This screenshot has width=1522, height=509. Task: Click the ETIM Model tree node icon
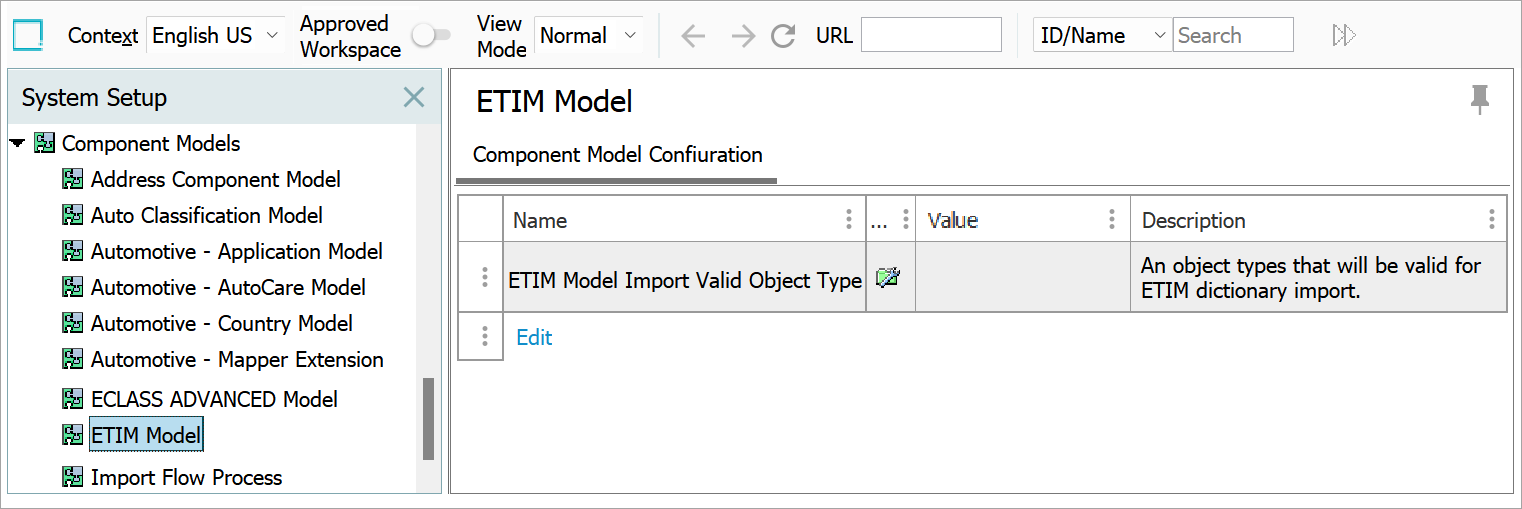(x=72, y=435)
